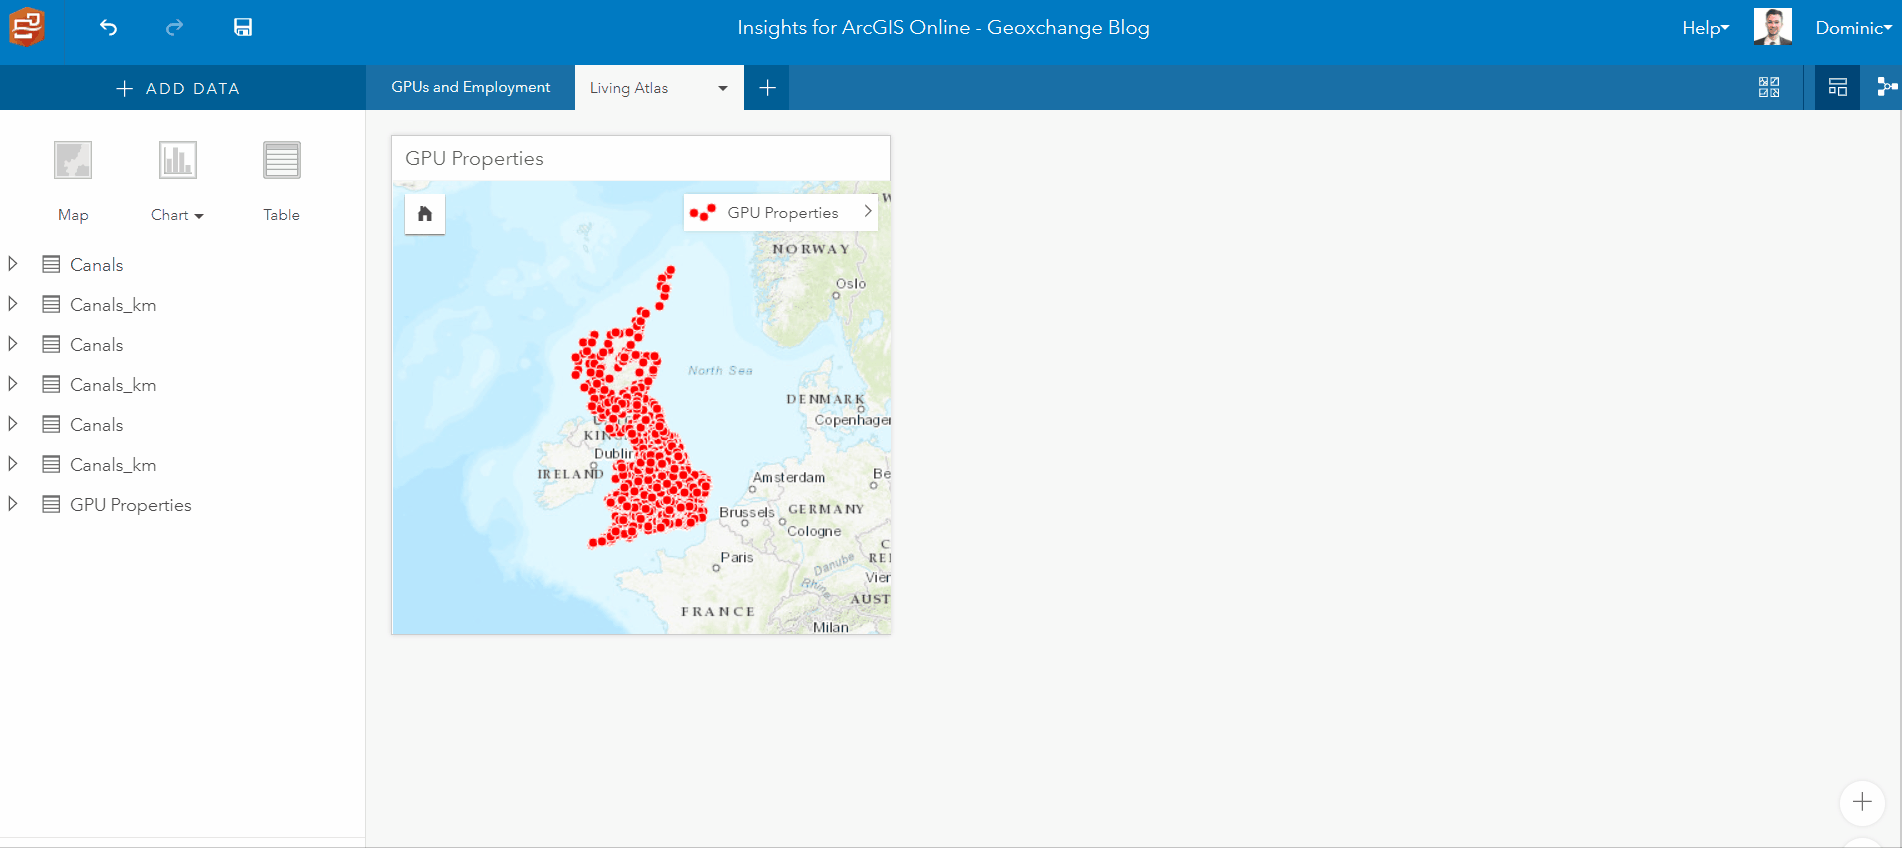
Task: Click the table icon beside GPU Properties dataset
Action: [51, 504]
